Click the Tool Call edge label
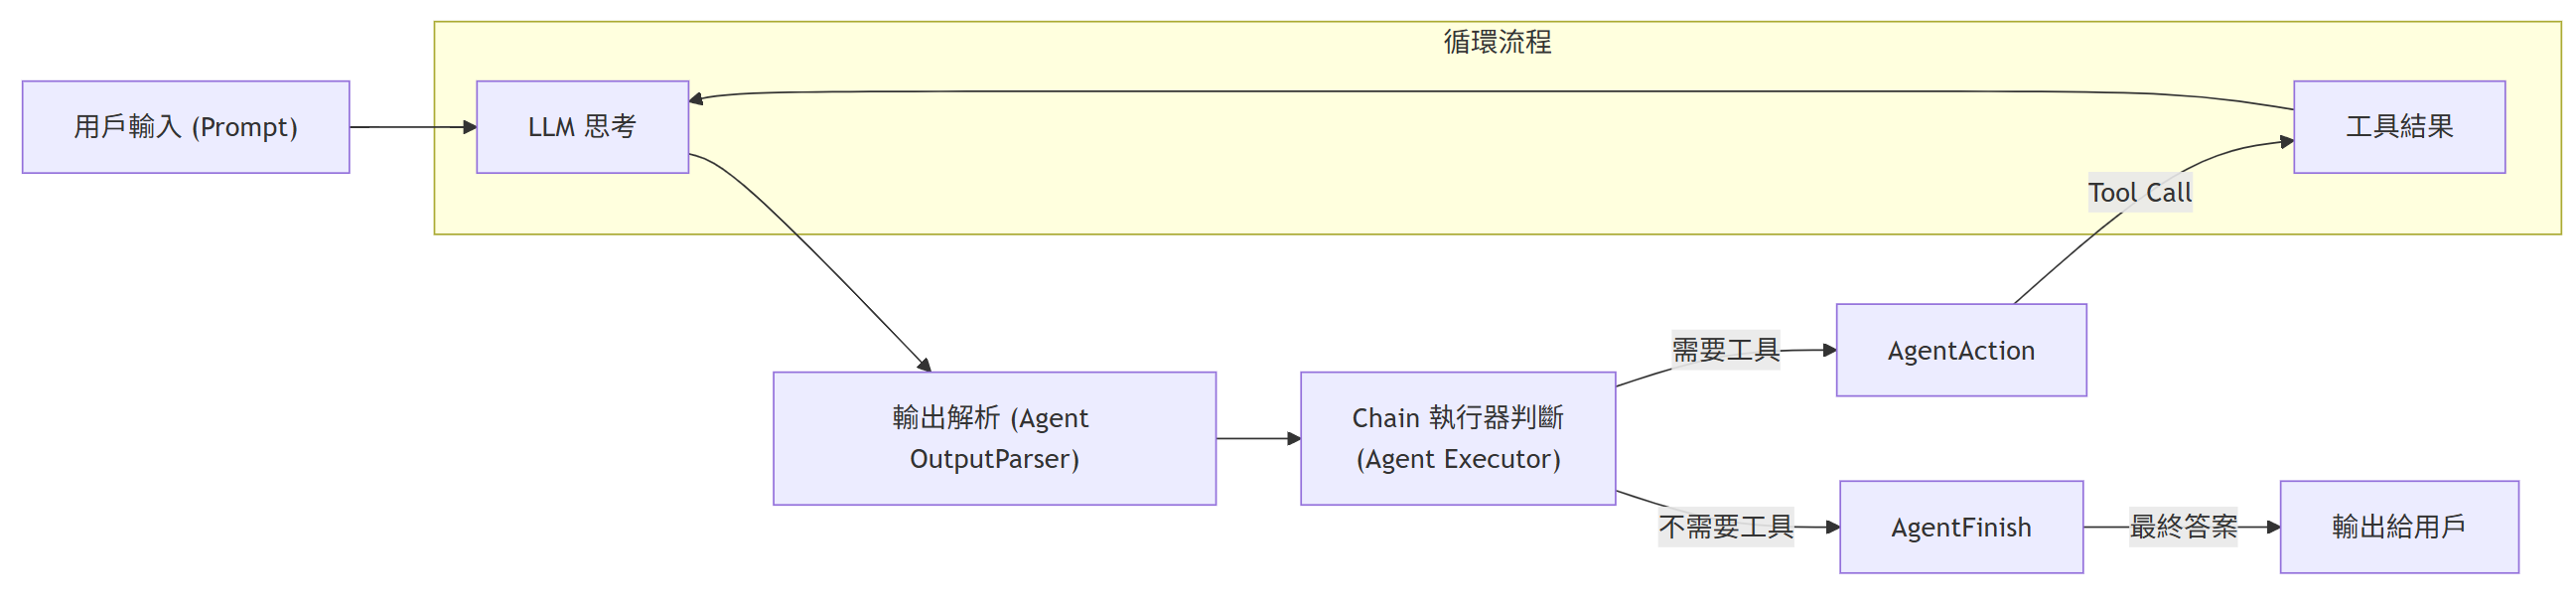The width and height of the screenshot is (2576, 609). (x=2139, y=192)
